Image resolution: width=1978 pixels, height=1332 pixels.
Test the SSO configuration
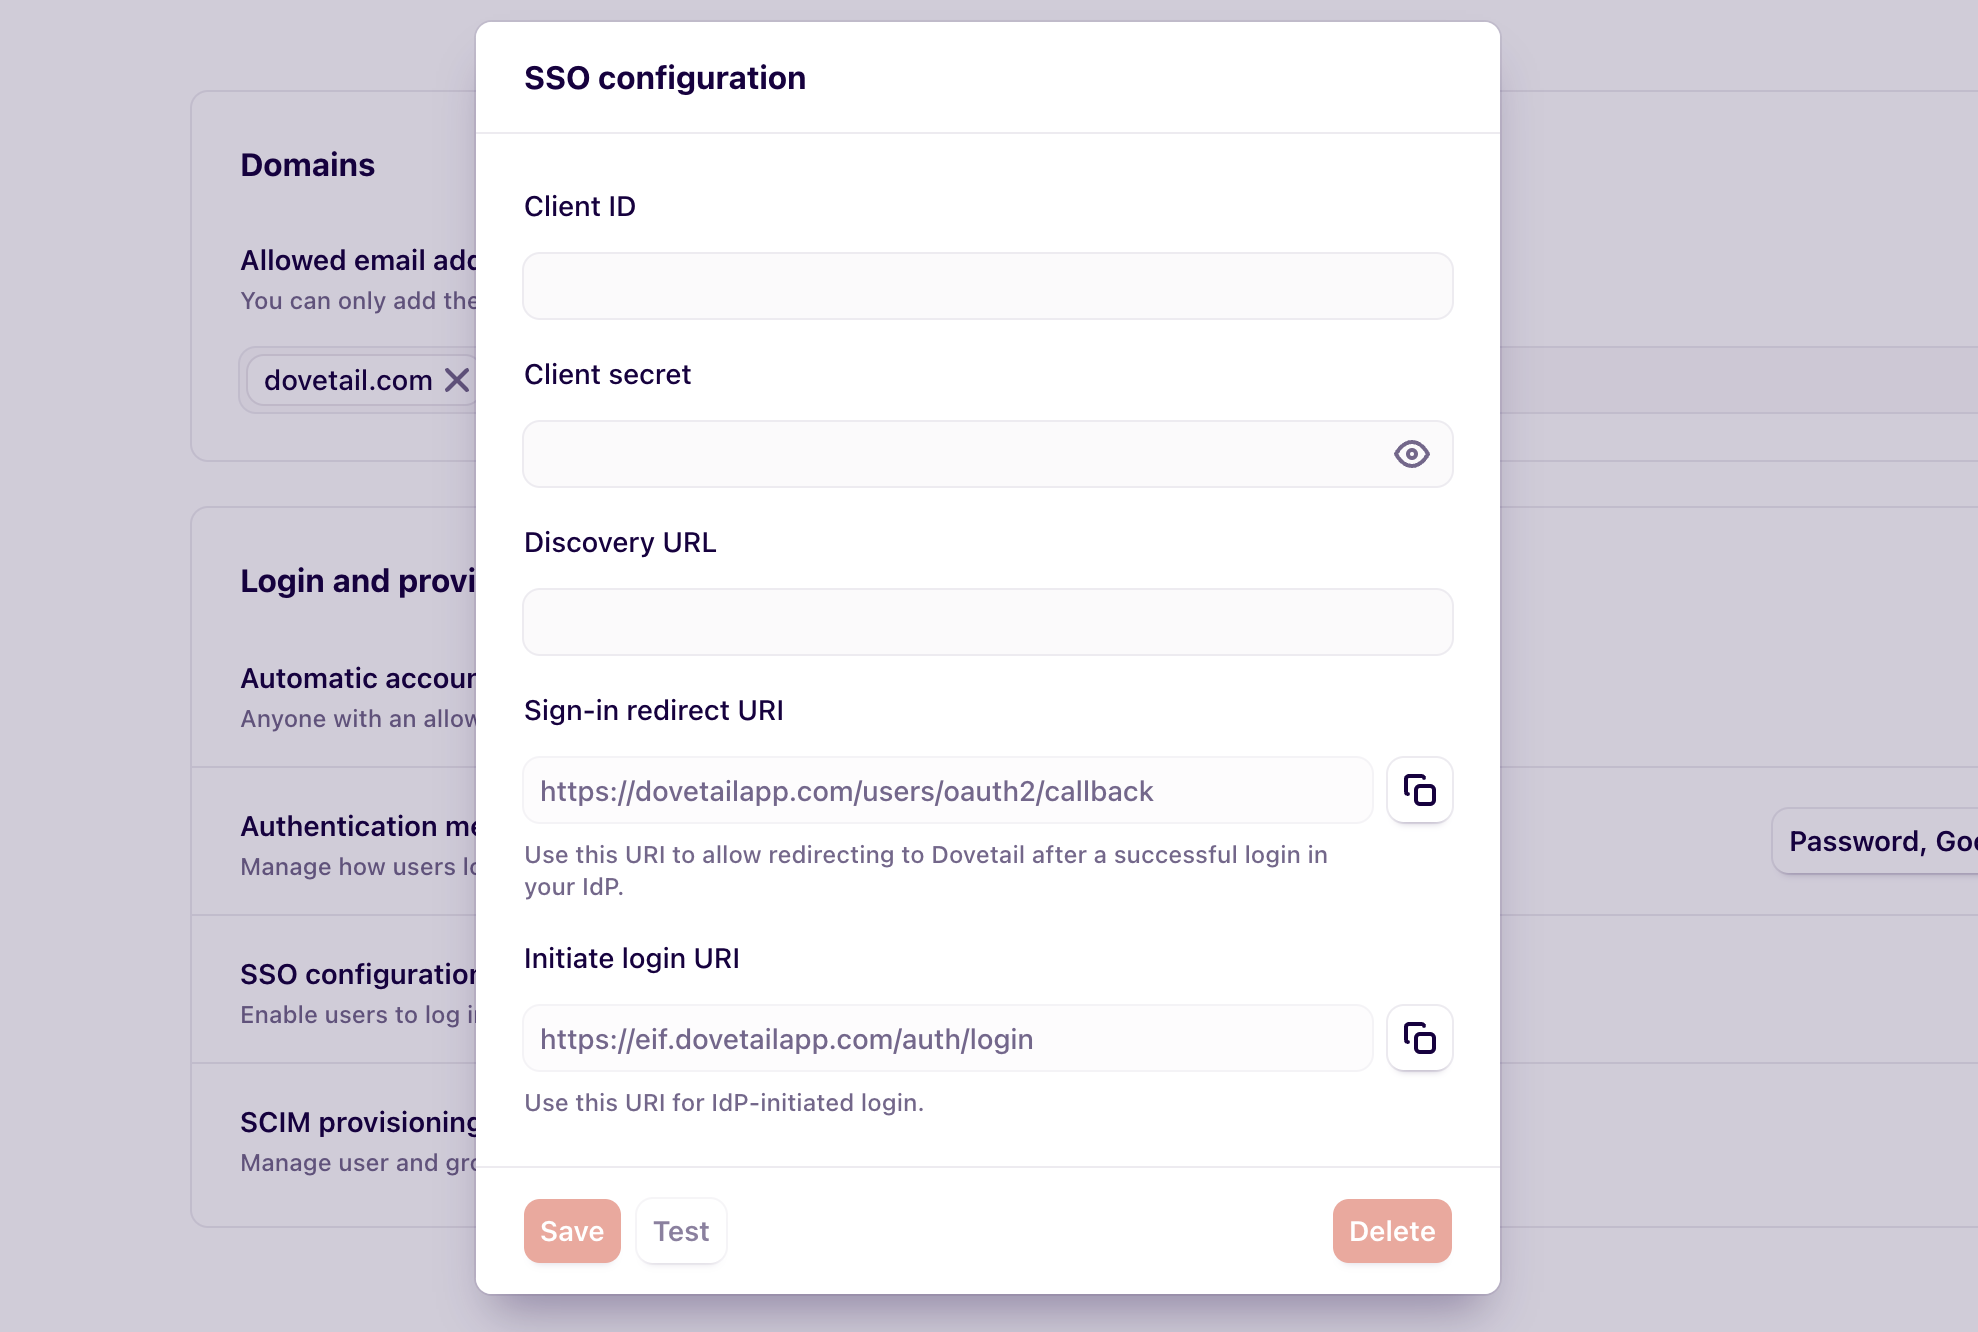click(x=681, y=1231)
